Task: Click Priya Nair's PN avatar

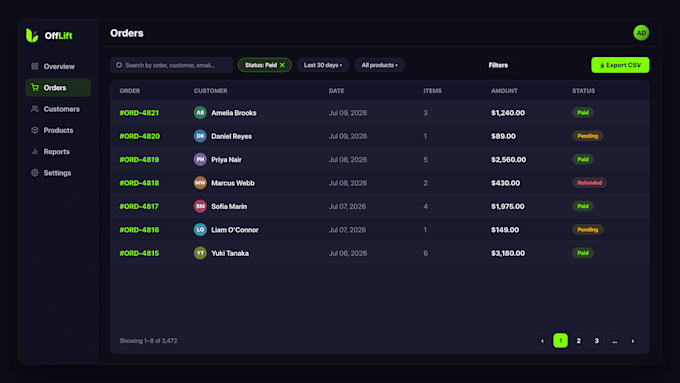Action: (200, 160)
